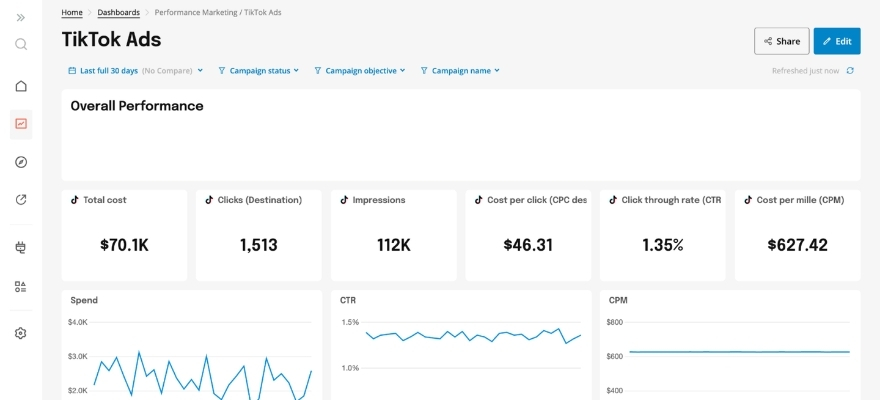Click the Share button

coord(782,41)
